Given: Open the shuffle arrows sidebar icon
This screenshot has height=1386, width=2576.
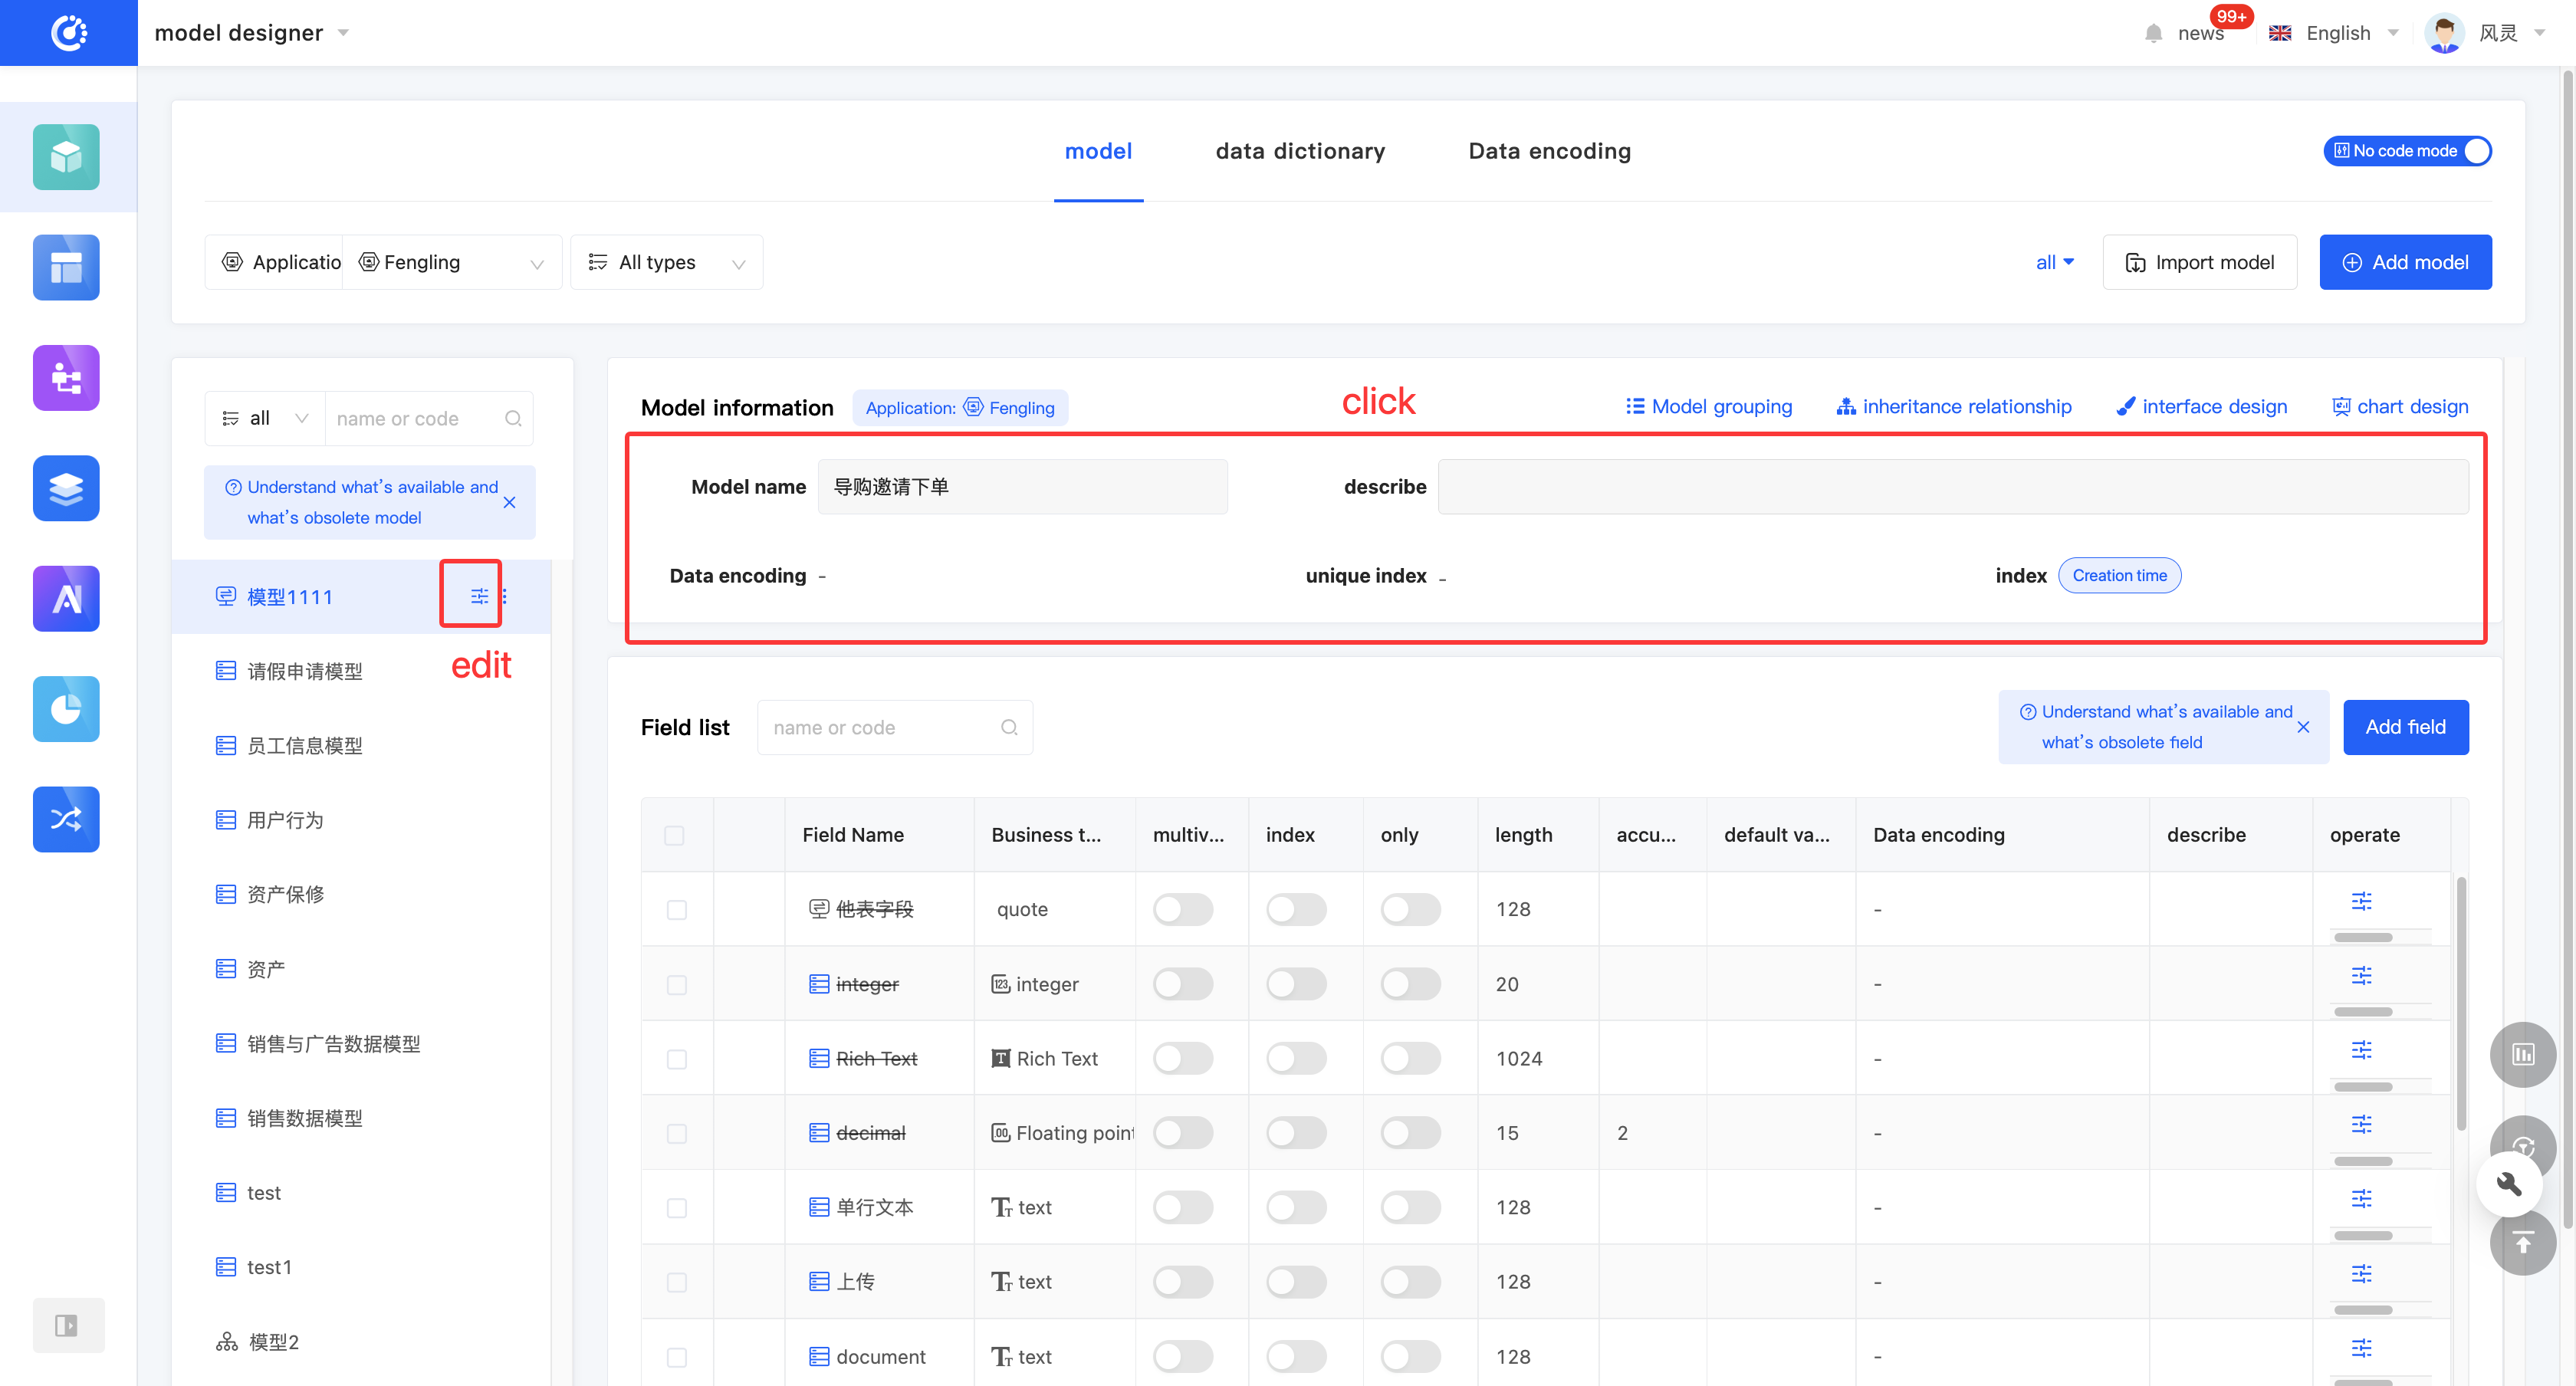Looking at the screenshot, I should tap(66, 819).
